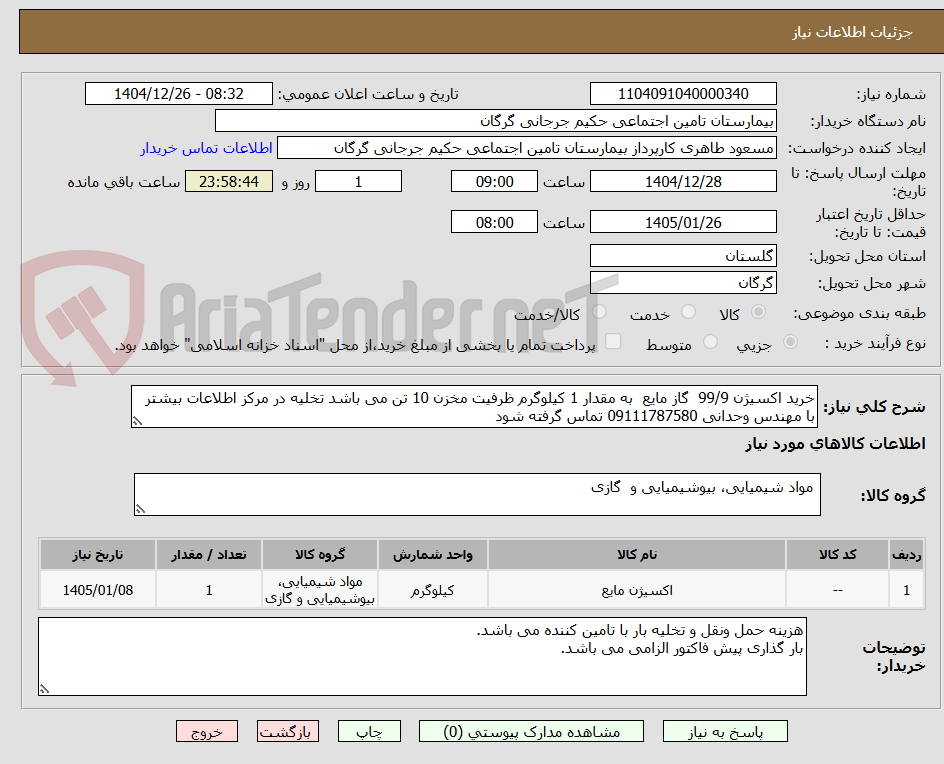Click the goods group text area

click(477, 494)
